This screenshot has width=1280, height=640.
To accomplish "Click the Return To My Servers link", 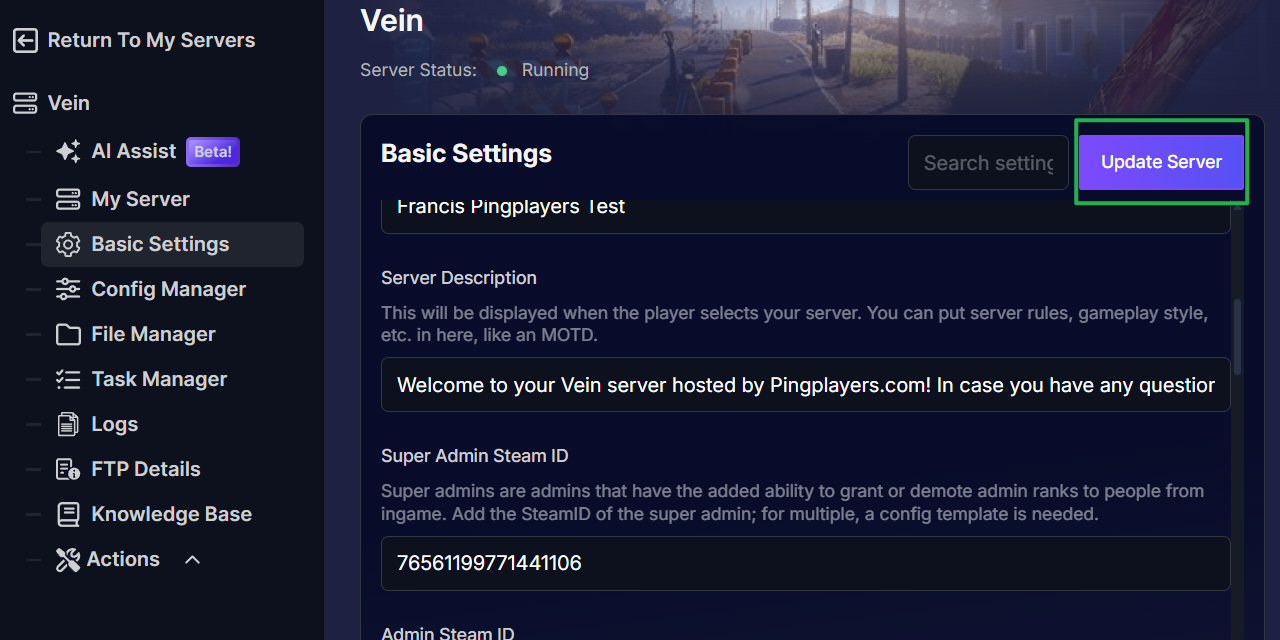I will [x=151, y=41].
